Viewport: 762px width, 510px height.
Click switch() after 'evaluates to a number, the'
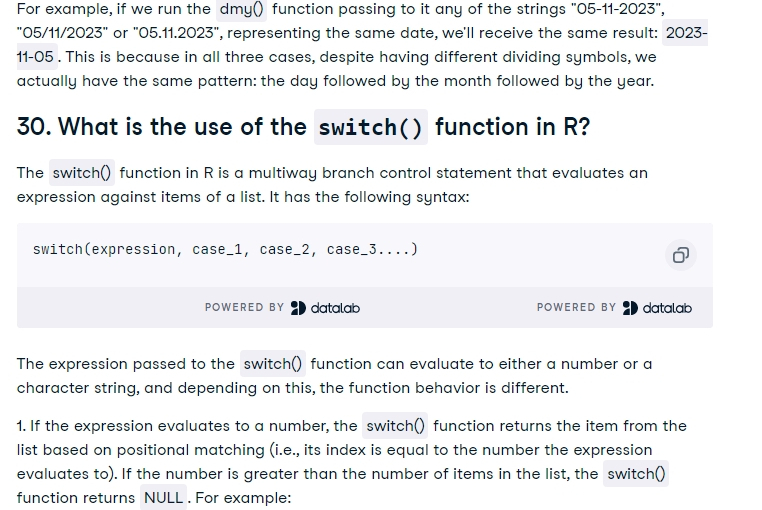pyautogui.click(x=396, y=426)
